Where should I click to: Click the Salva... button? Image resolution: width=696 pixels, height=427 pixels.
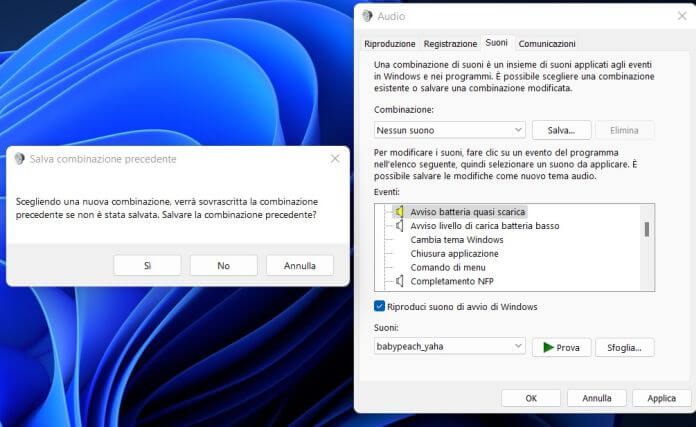point(562,130)
